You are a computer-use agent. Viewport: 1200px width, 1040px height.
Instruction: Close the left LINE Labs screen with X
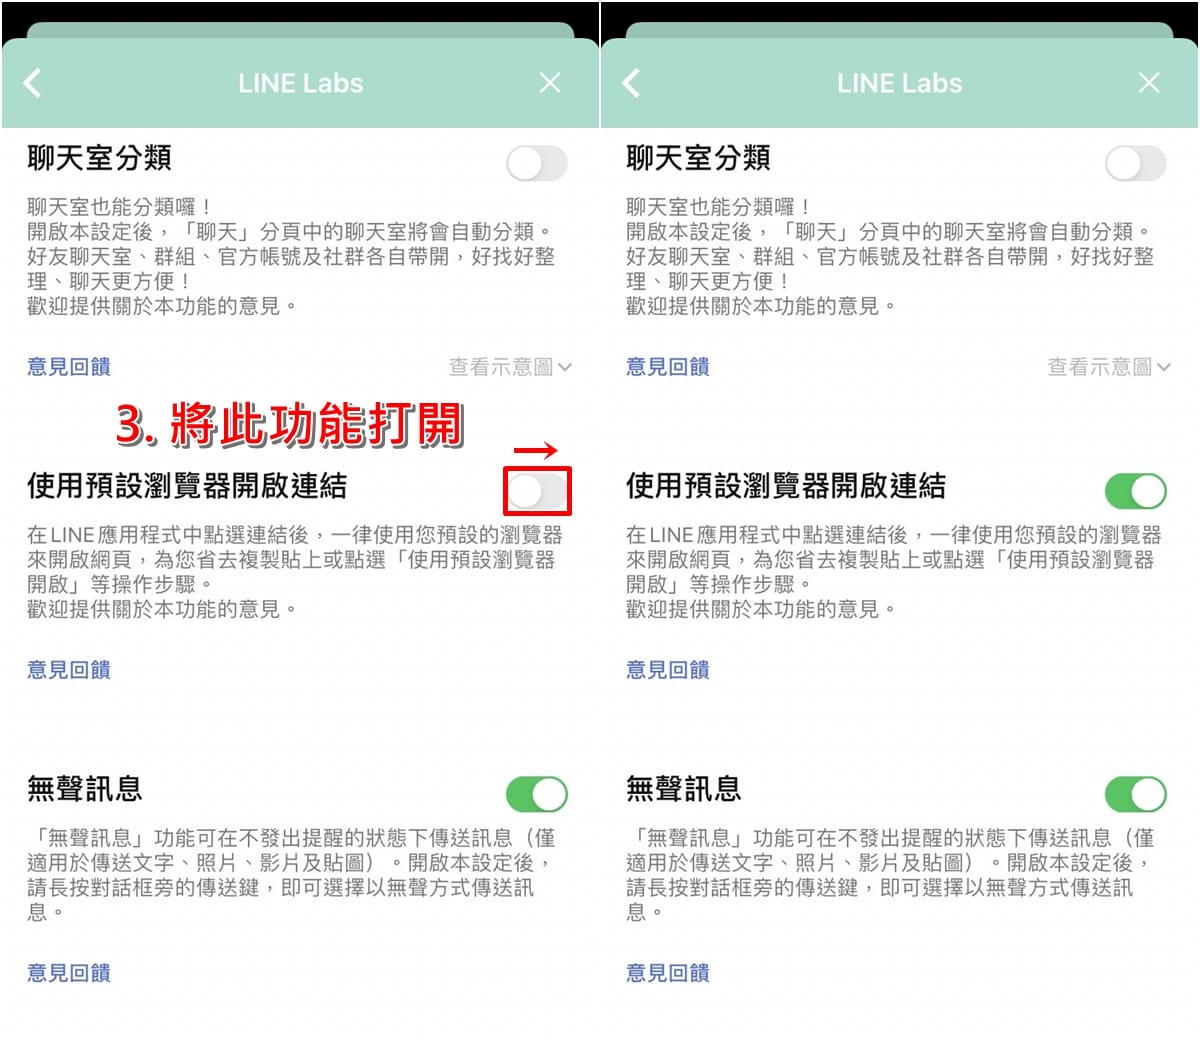point(550,83)
